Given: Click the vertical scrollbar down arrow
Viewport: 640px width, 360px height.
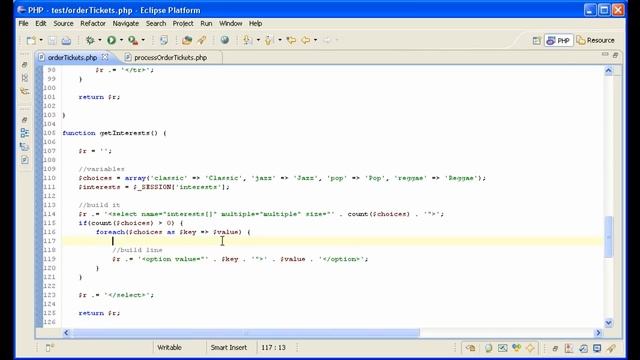Looking at the screenshot, I should 608,322.
